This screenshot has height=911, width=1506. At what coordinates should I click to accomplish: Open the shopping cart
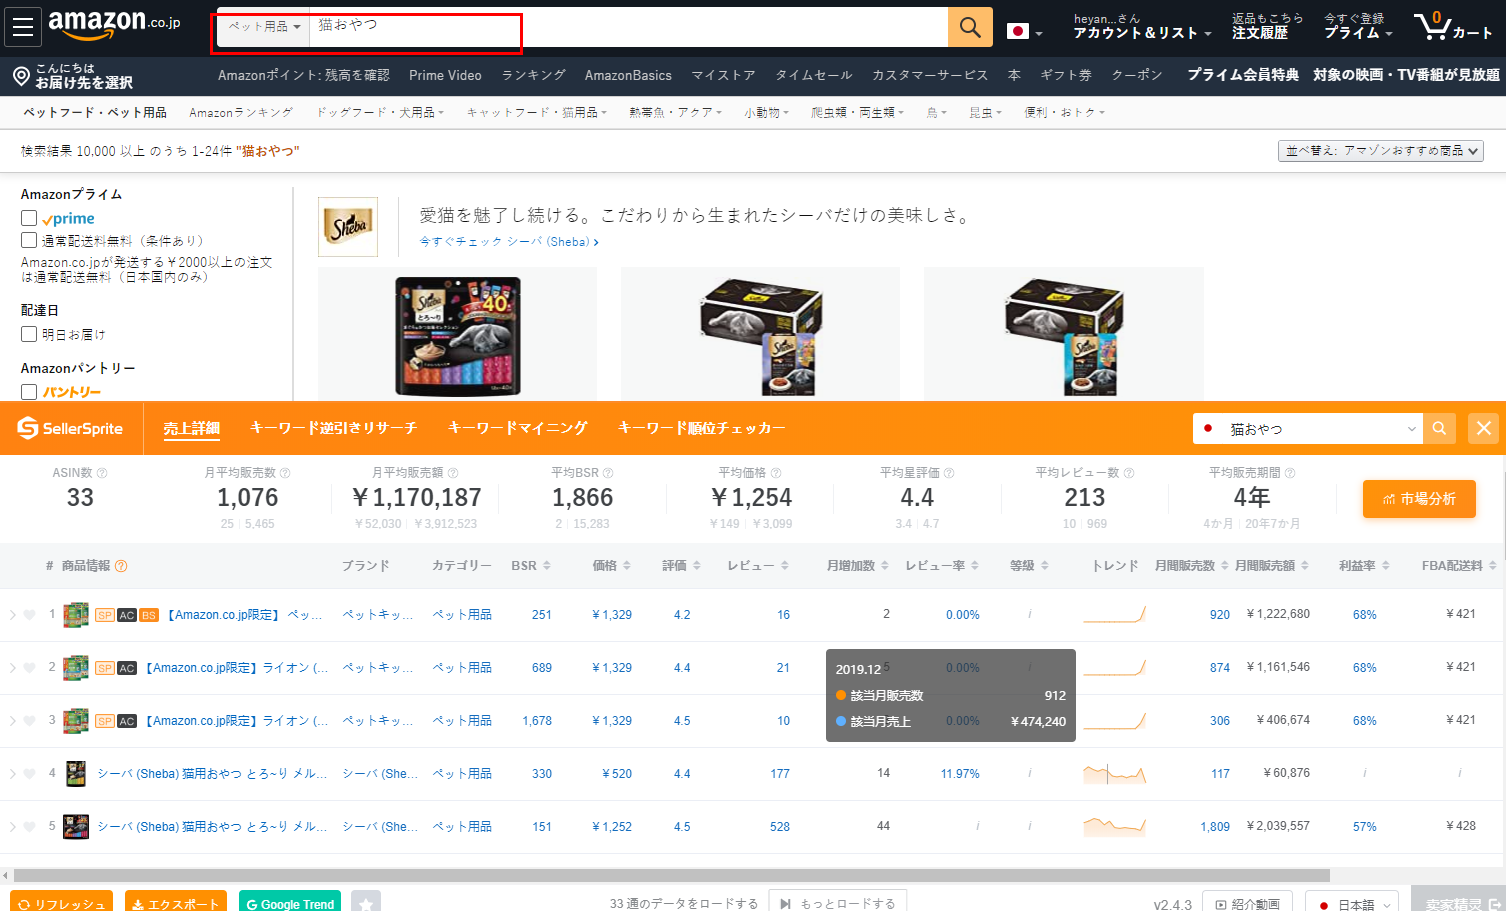1452,26
